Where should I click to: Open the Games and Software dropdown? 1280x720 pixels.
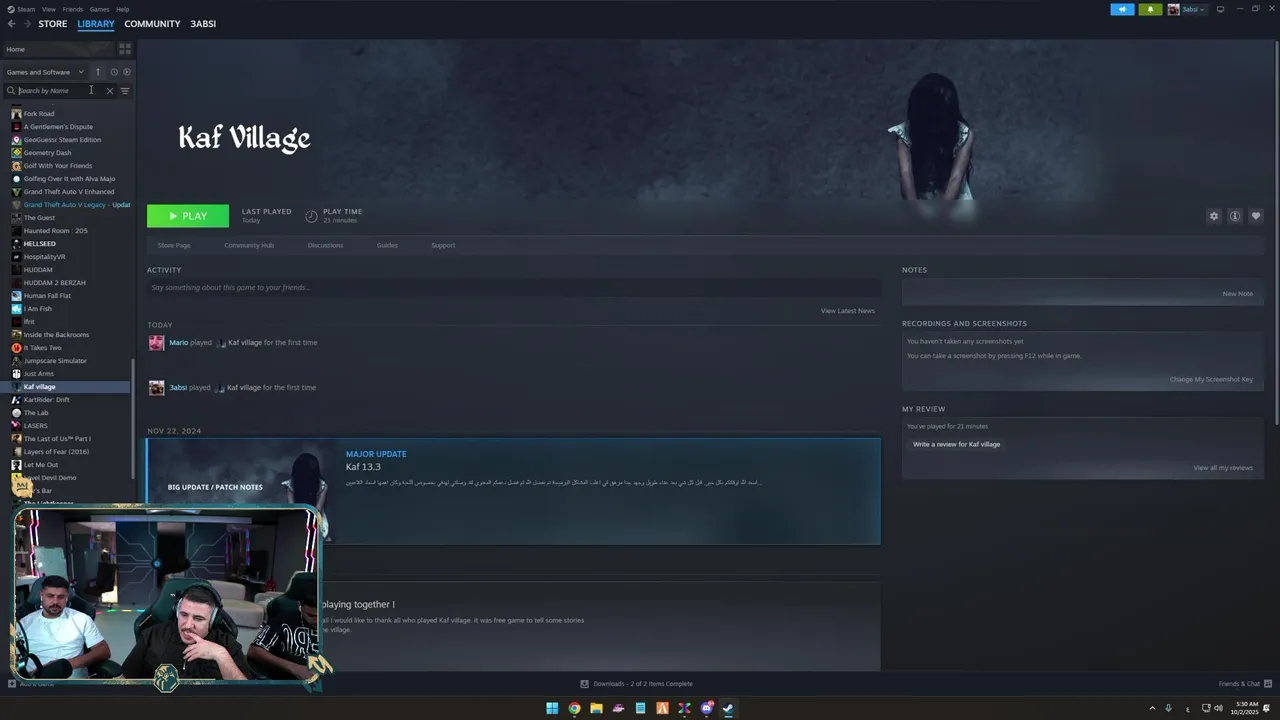coord(46,72)
